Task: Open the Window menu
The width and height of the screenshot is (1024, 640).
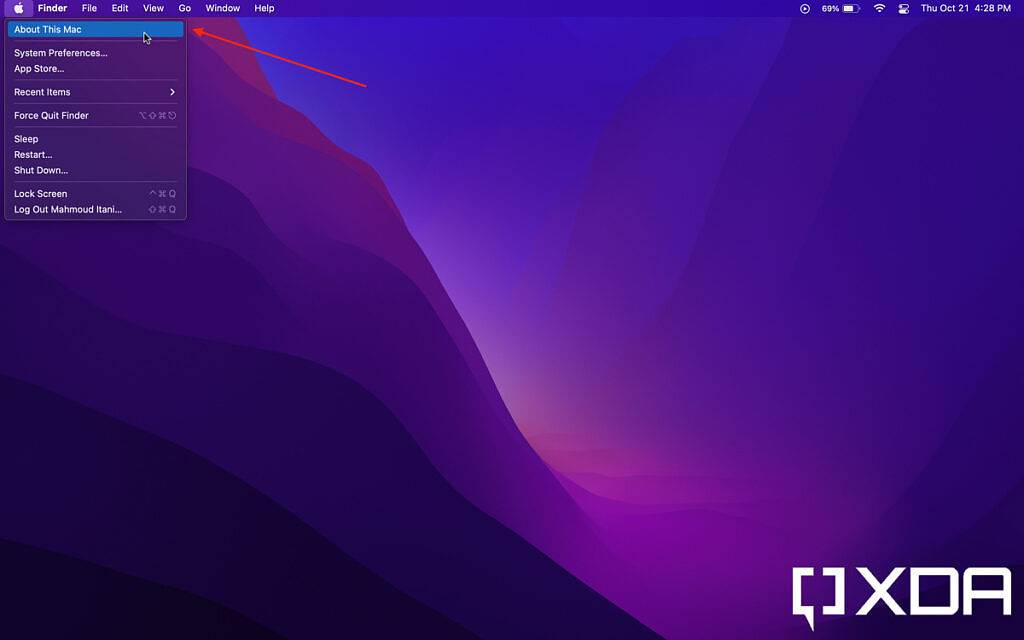Action: 222,8
